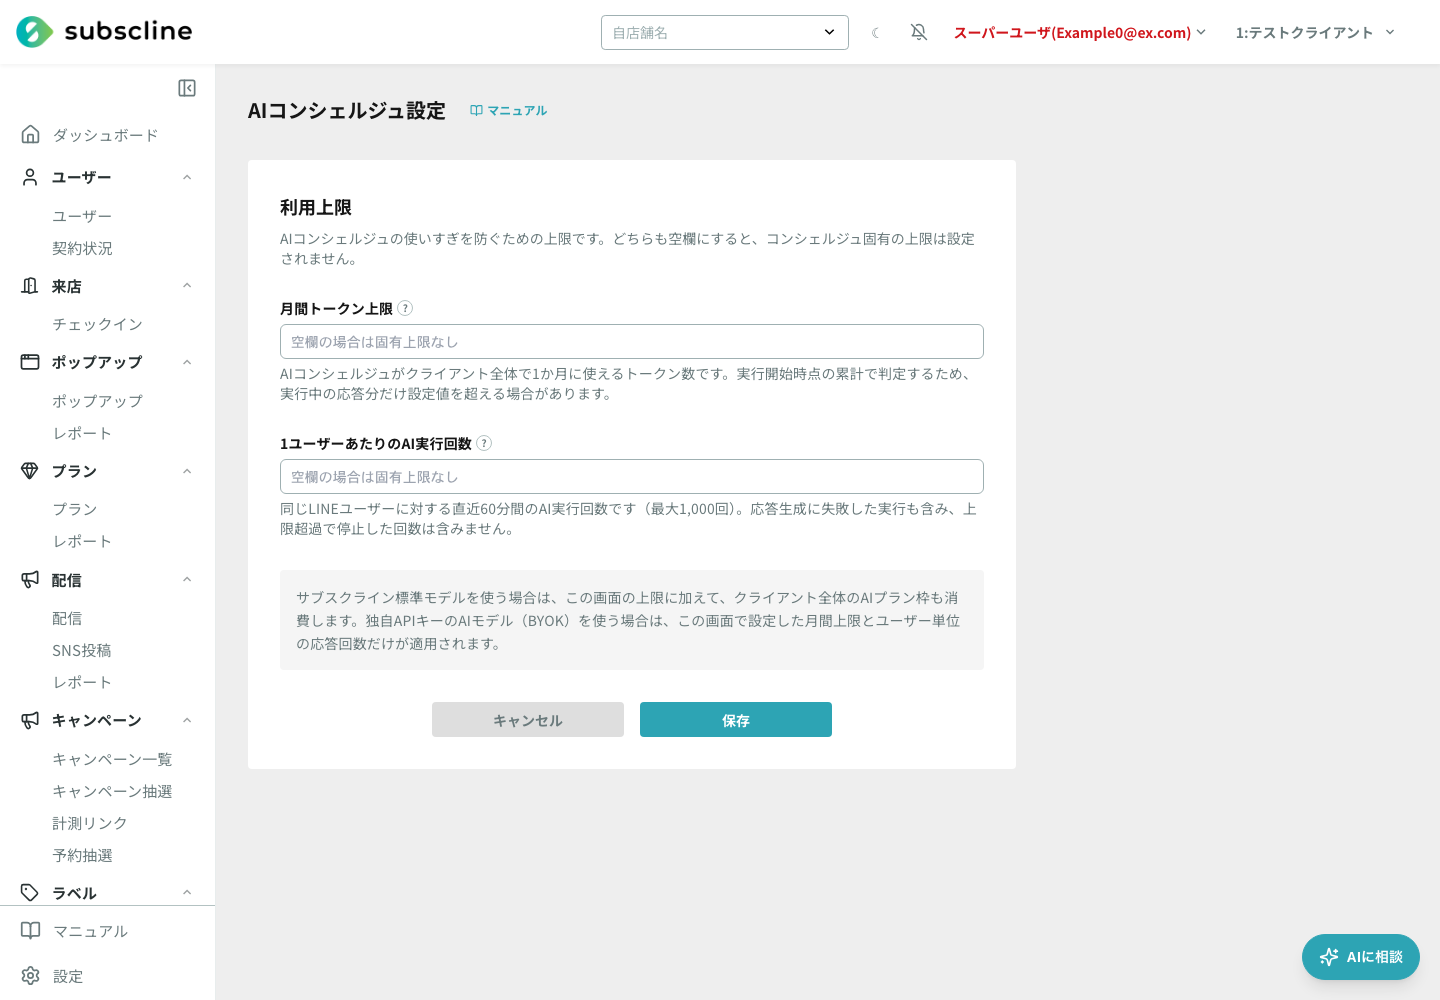Click the ラベル tag icon in sidebar
Viewport: 1440px width, 1000px height.
pyautogui.click(x=30, y=893)
